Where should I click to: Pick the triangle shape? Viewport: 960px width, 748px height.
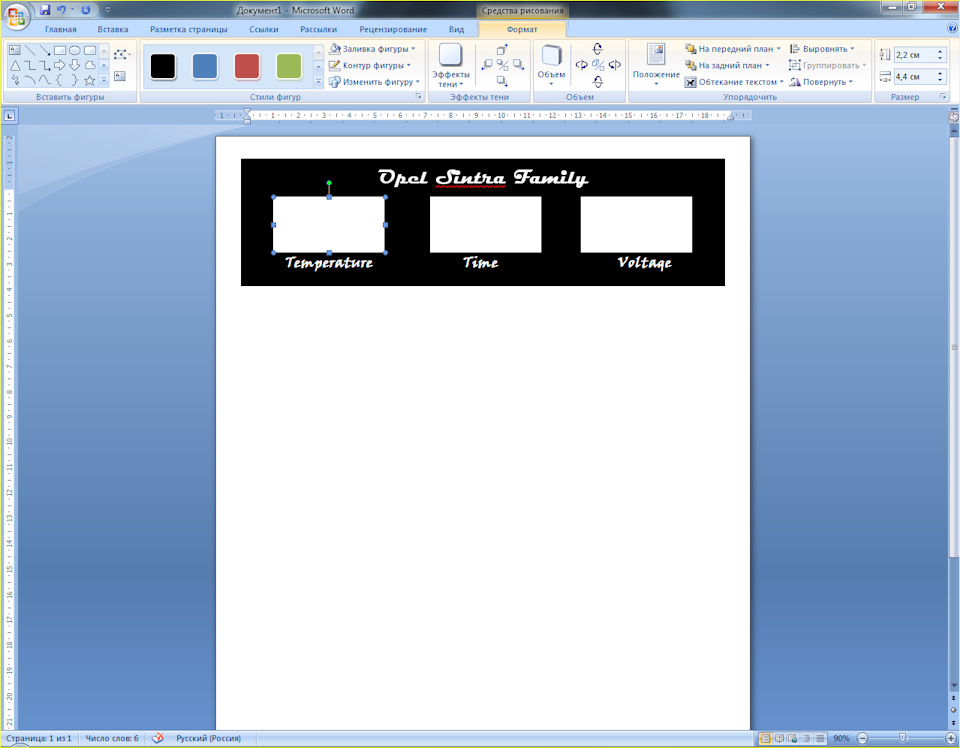click(x=15, y=65)
